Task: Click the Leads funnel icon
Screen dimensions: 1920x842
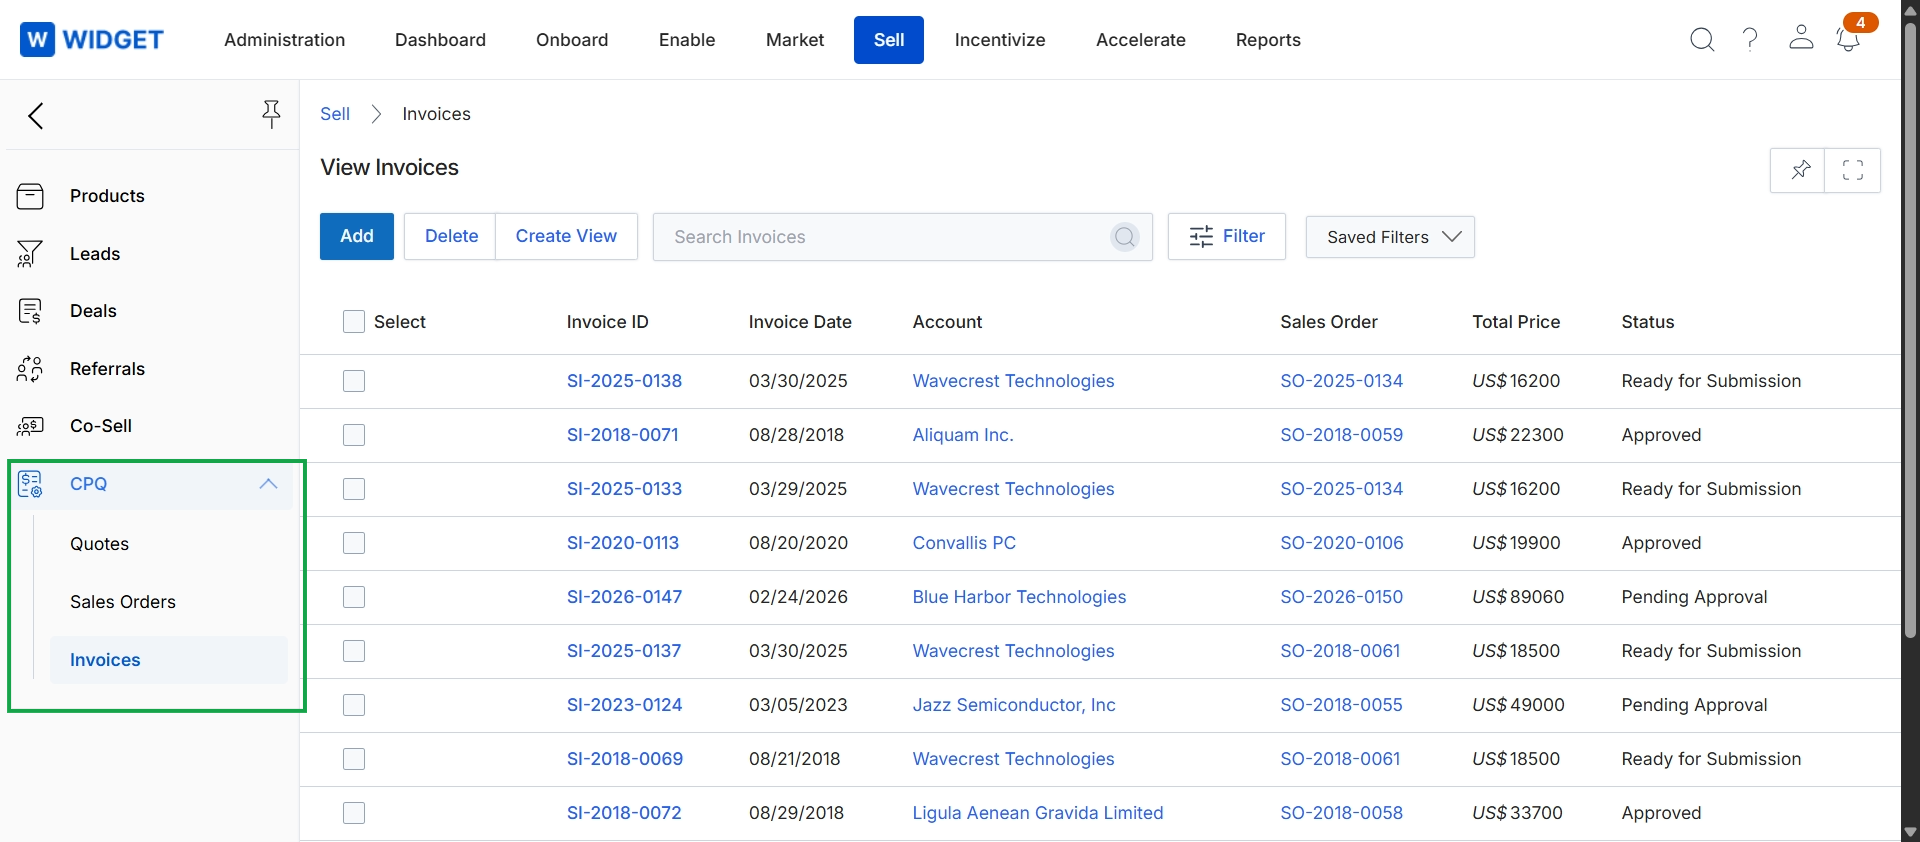Action: [30, 254]
